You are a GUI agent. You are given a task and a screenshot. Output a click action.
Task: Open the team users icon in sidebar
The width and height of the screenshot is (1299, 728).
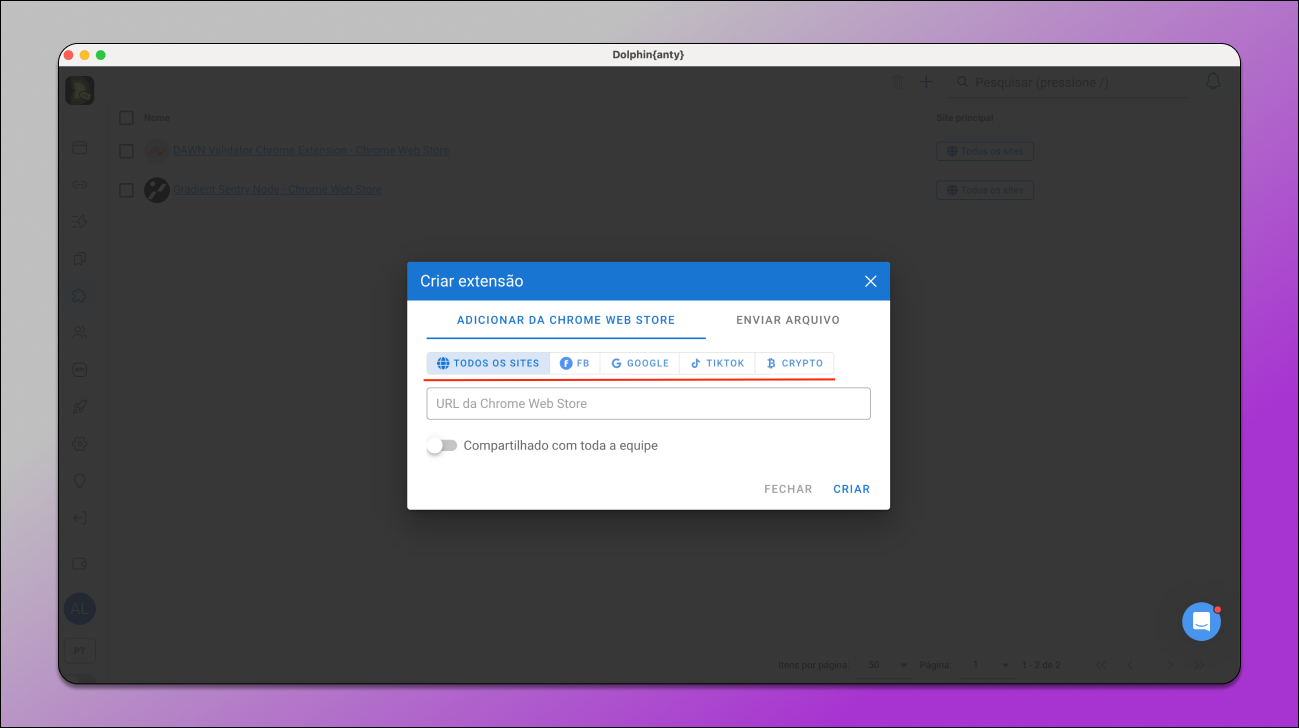pyautogui.click(x=80, y=332)
